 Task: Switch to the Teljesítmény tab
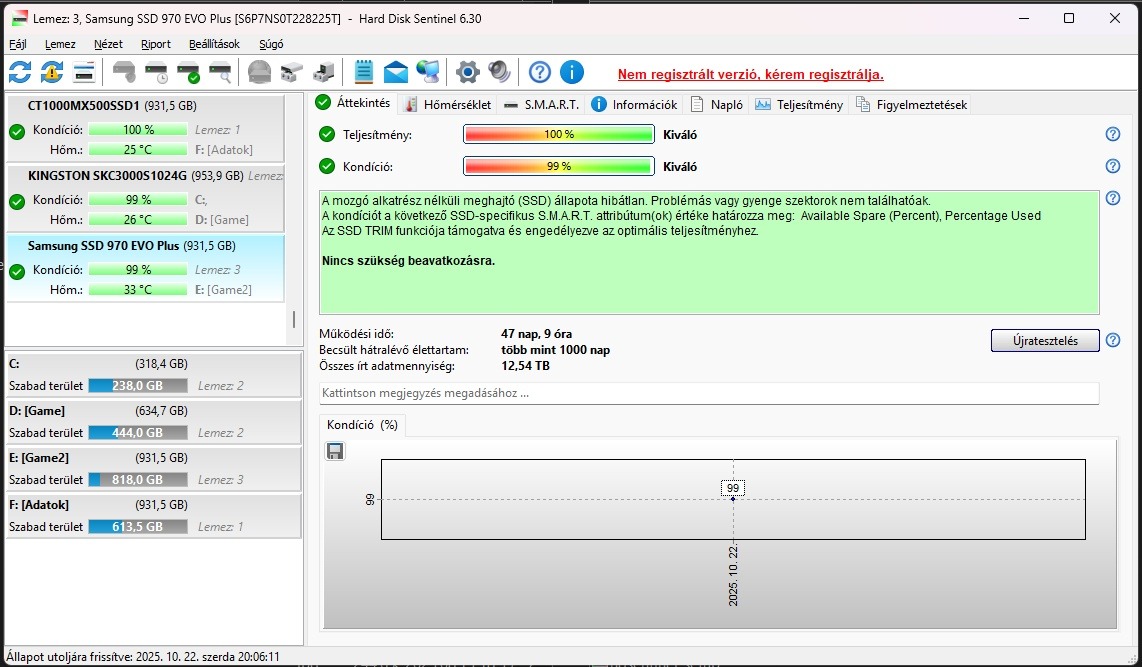(799, 105)
